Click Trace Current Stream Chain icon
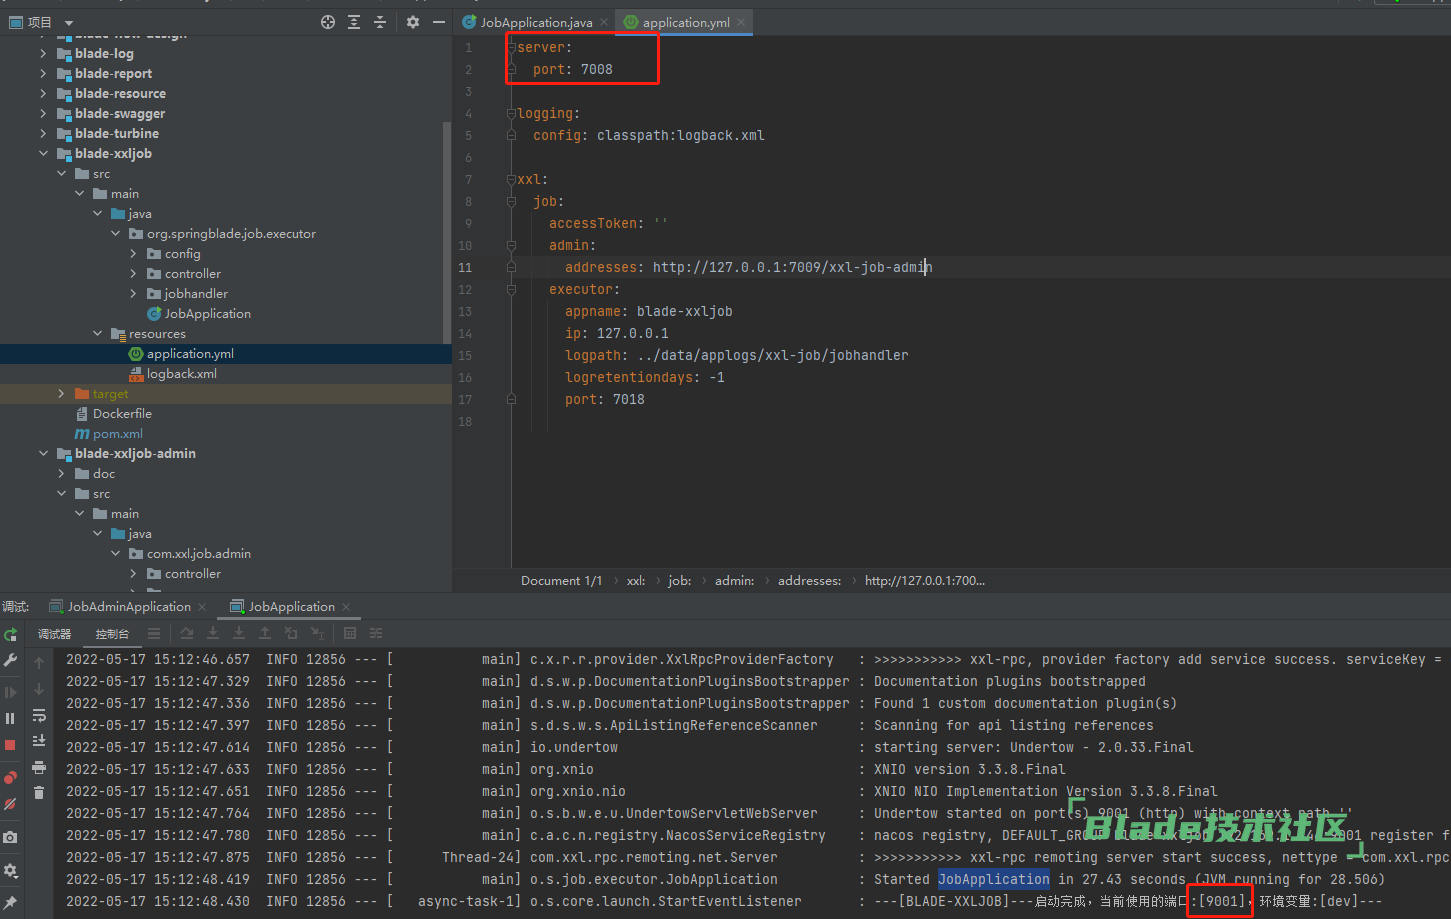1451x919 pixels. tap(376, 633)
